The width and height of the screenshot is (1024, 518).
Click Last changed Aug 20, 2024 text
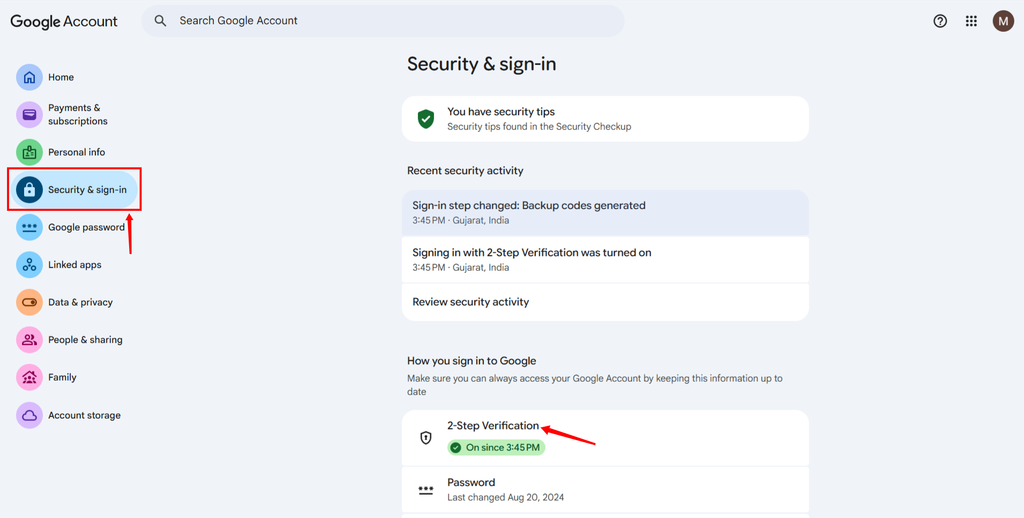(x=505, y=497)
